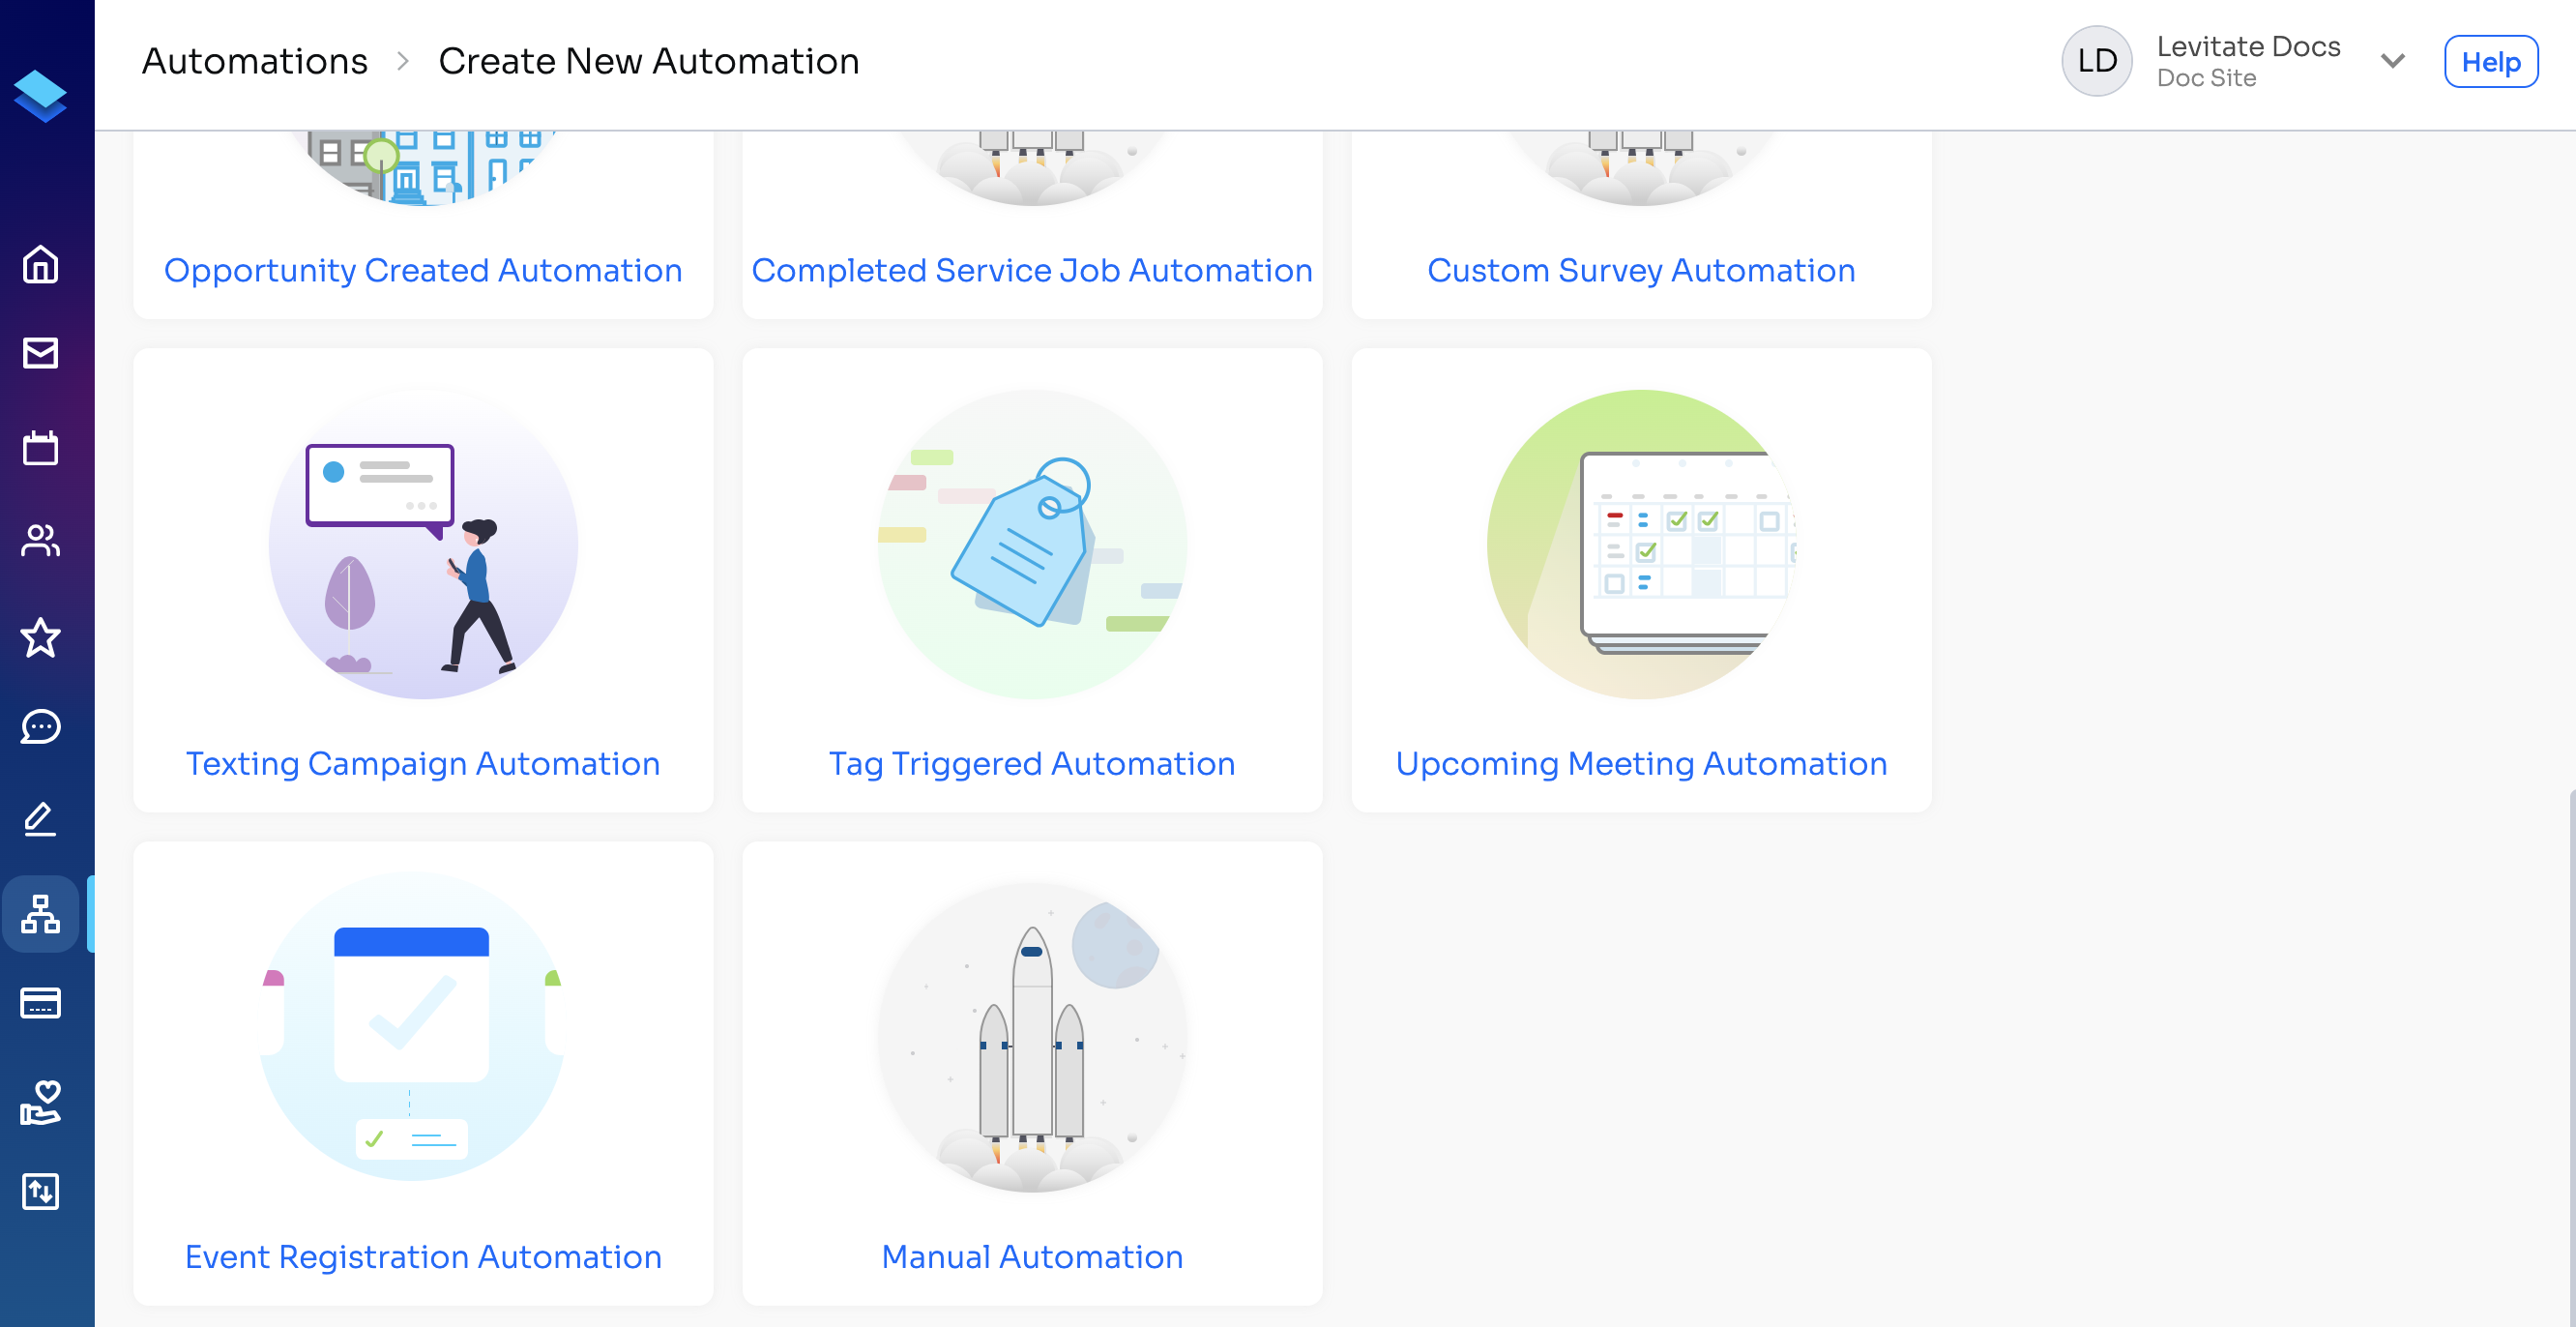This screenshot has width=2576, height=1327.
Task: Open the Chat bubble texting sidebar icon
Action: [x=40, y=727]
